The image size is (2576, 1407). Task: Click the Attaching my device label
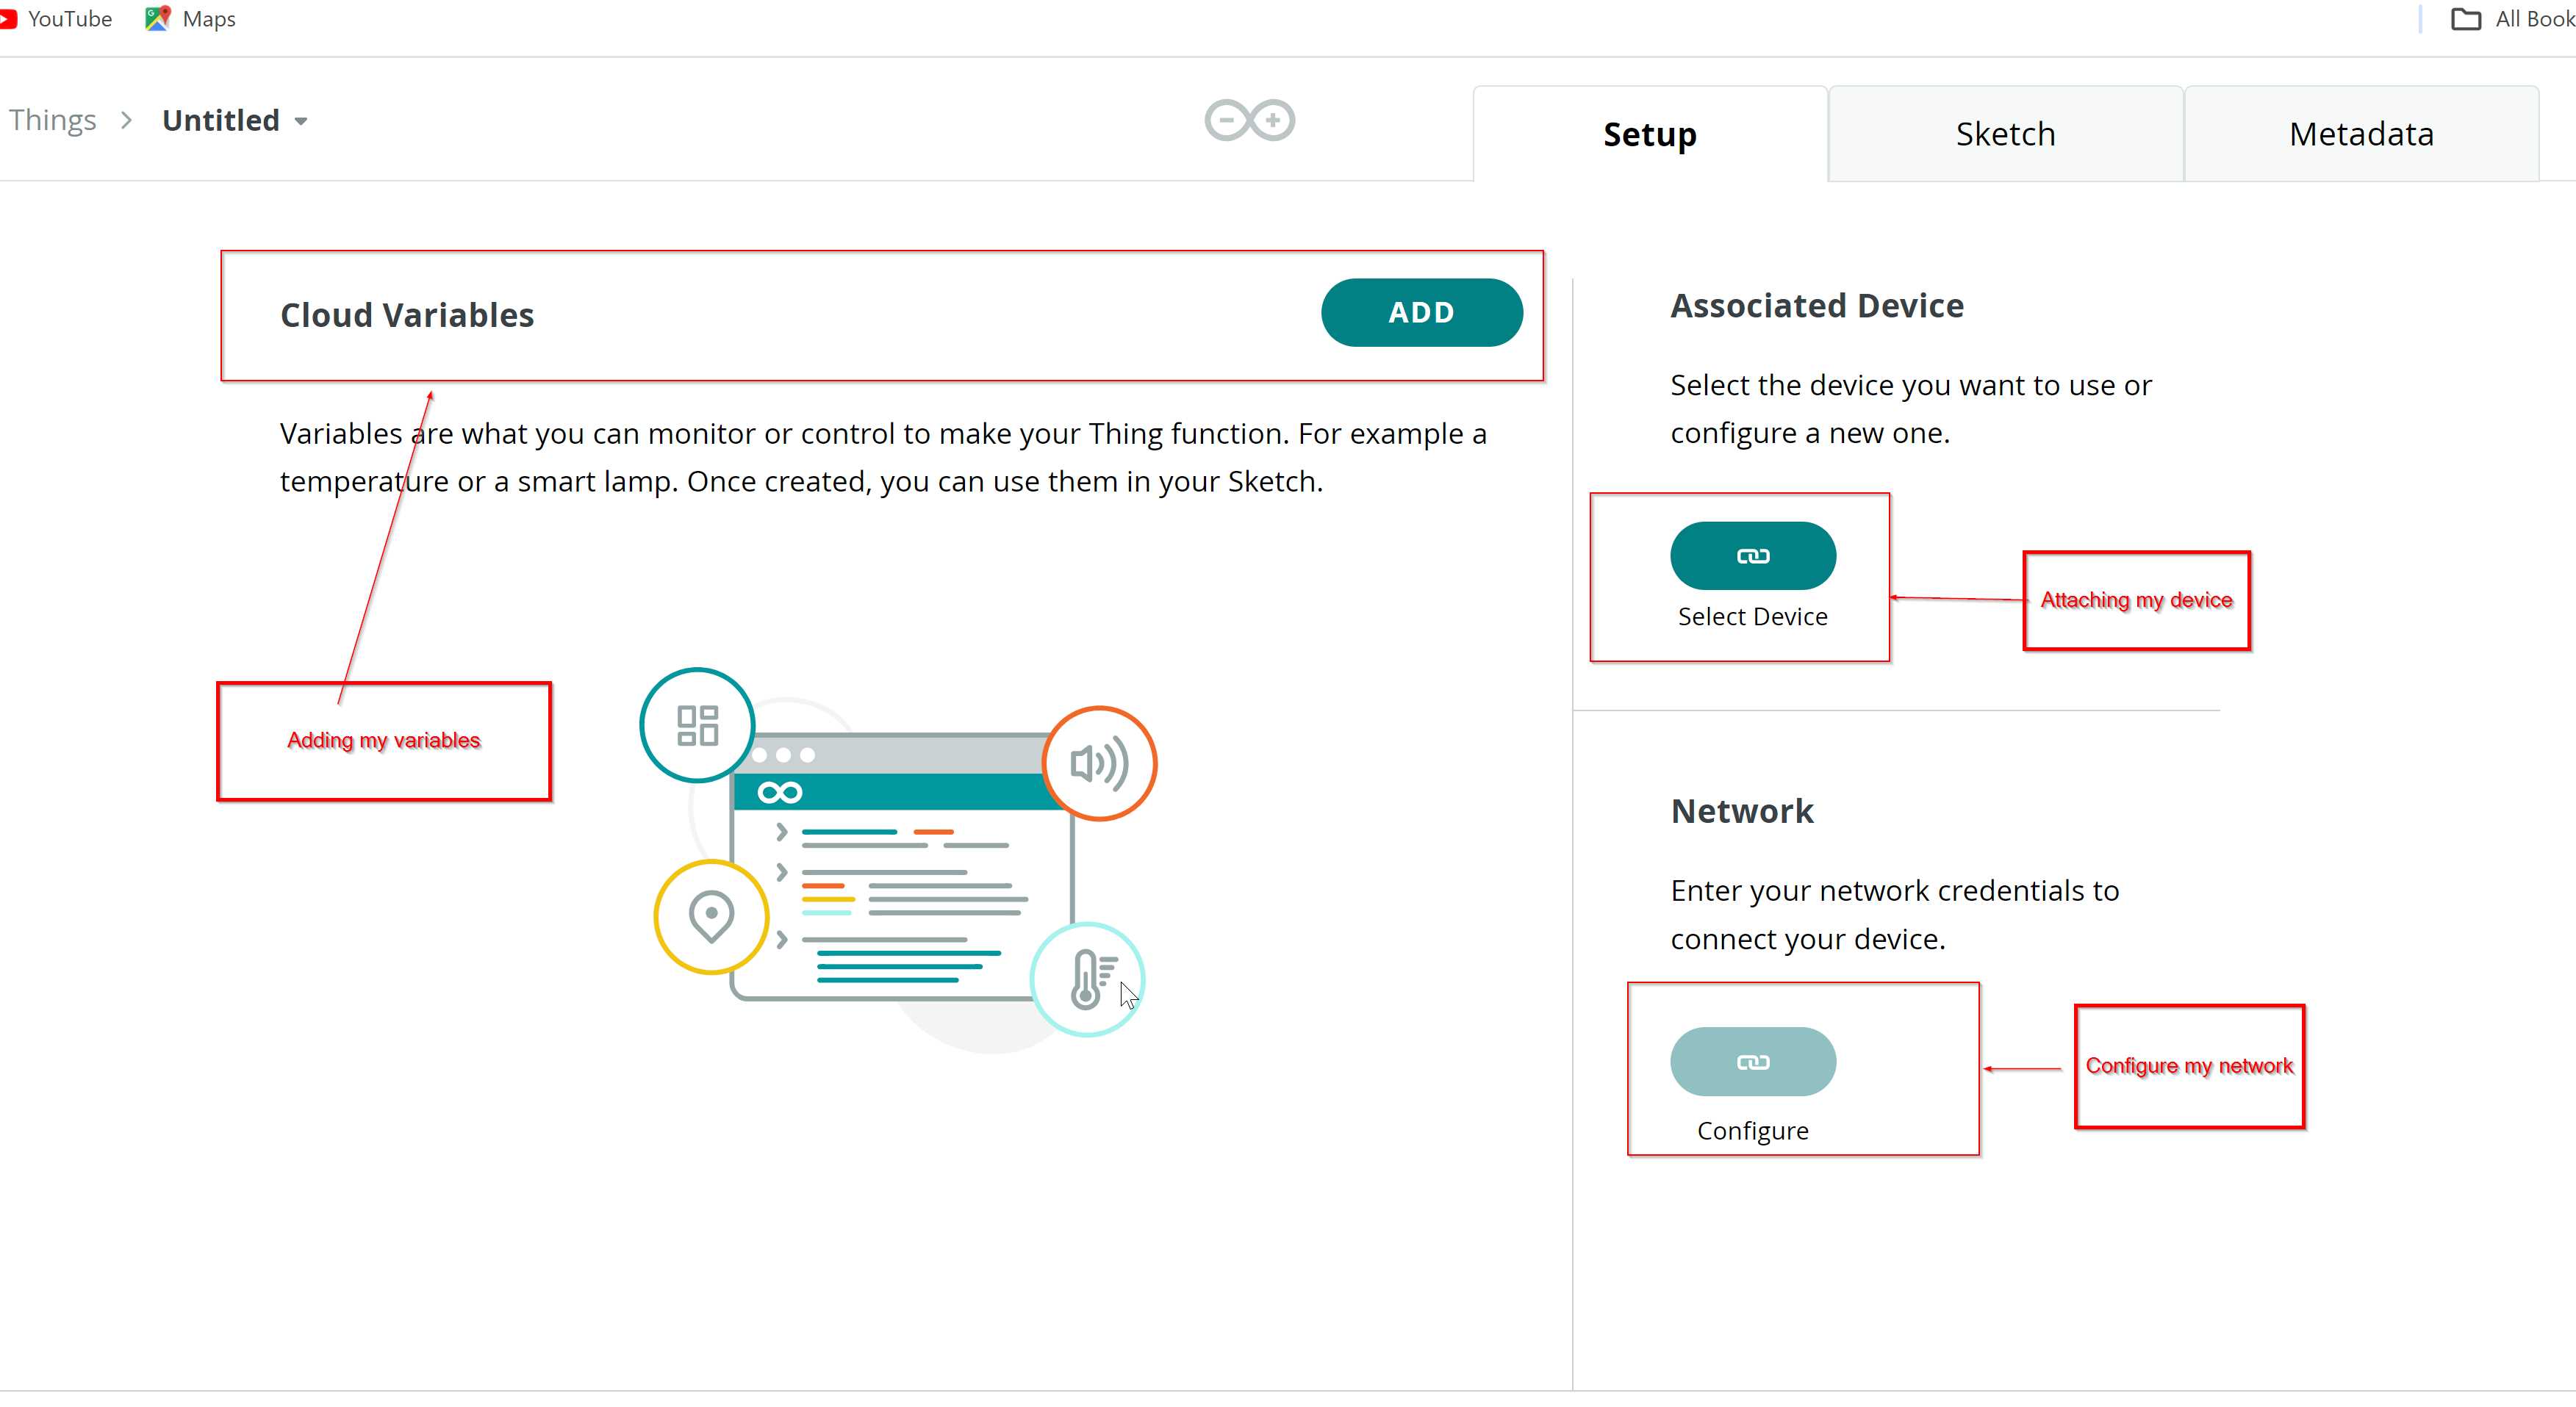click(x=2134, y=600)
